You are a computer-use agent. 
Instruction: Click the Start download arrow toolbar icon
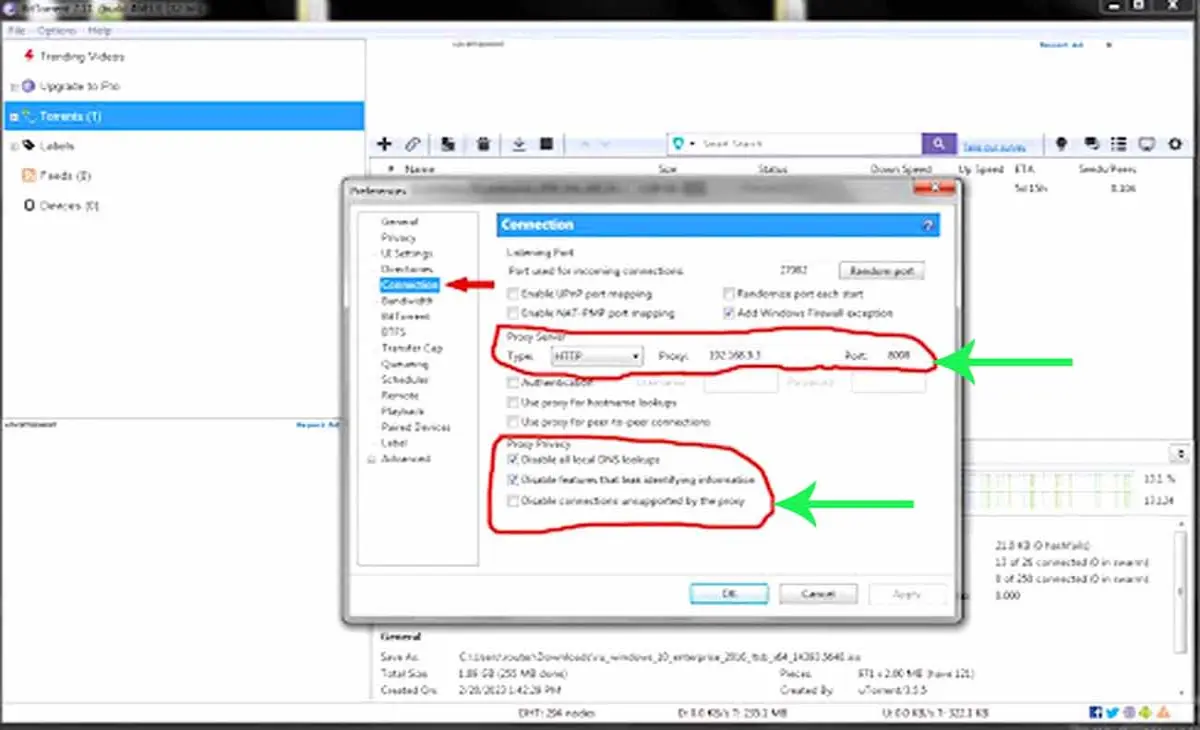coord(519,144)
